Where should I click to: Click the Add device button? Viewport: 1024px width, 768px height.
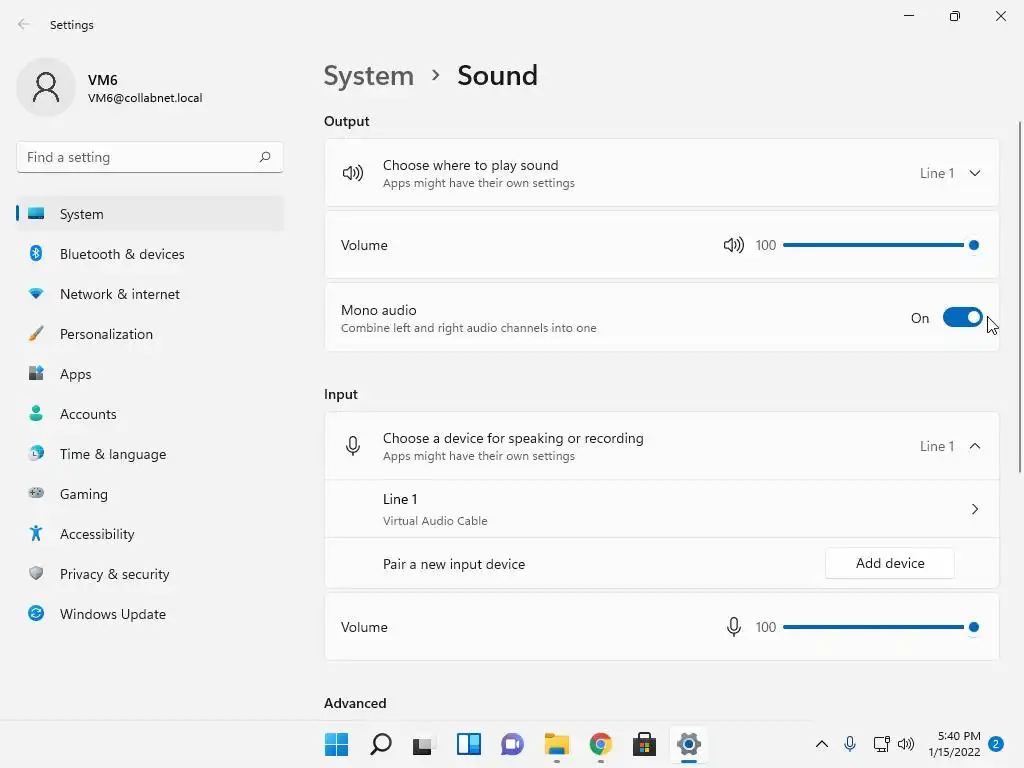[x=889, y=563]
